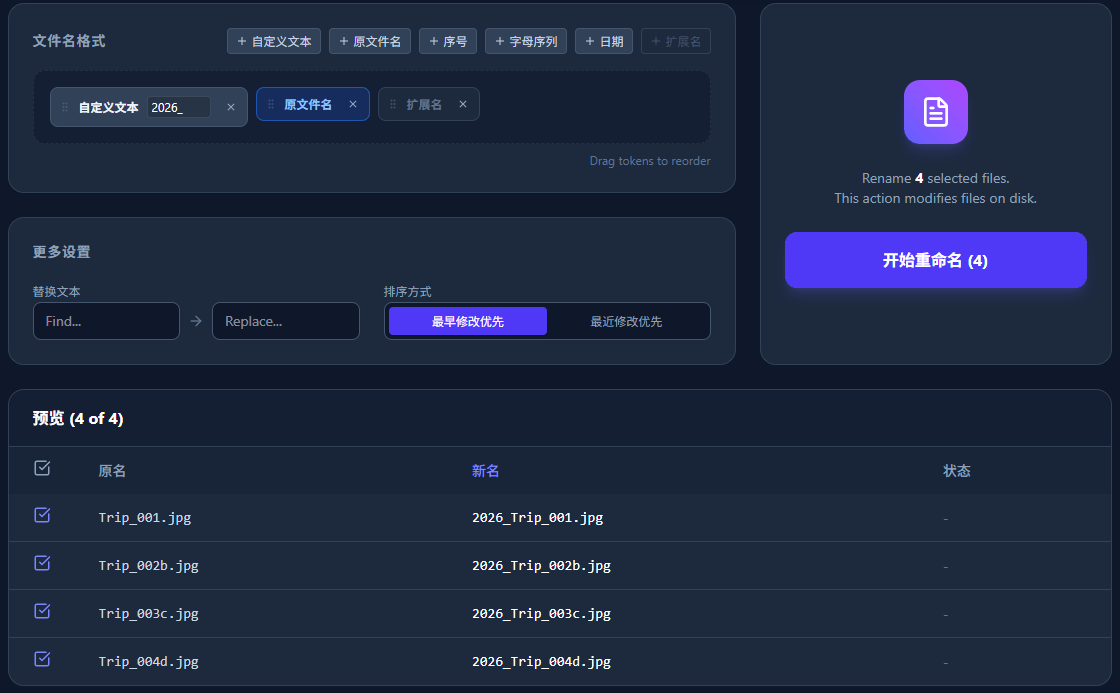
Task: Click new name 2026_Trip_004d.jpg
Action: click(541, 662)
